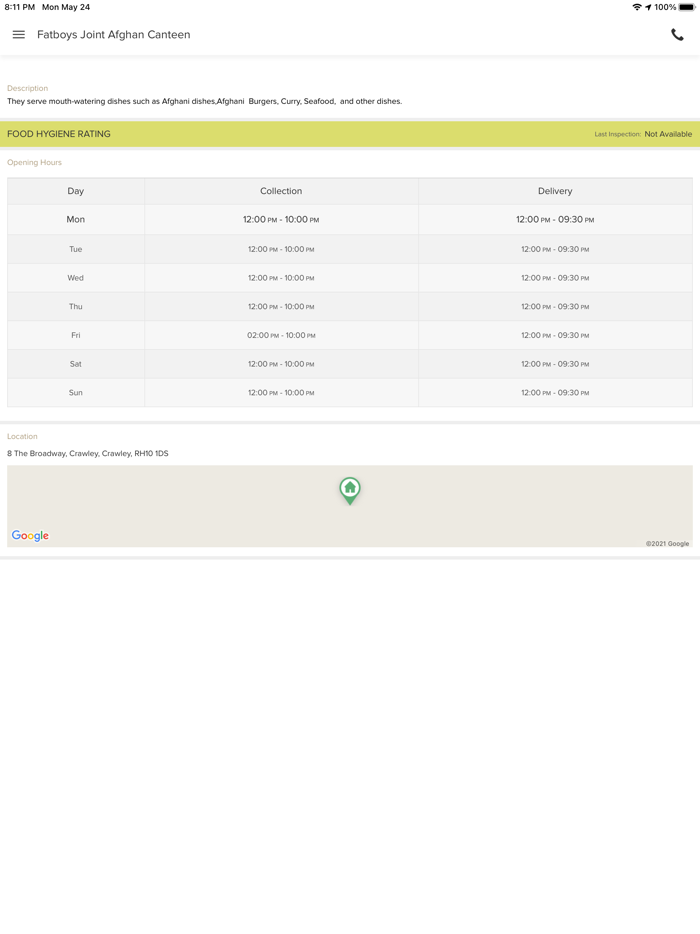Tap the battery indicator
The image size is (700, 934).
click(686, 7)
